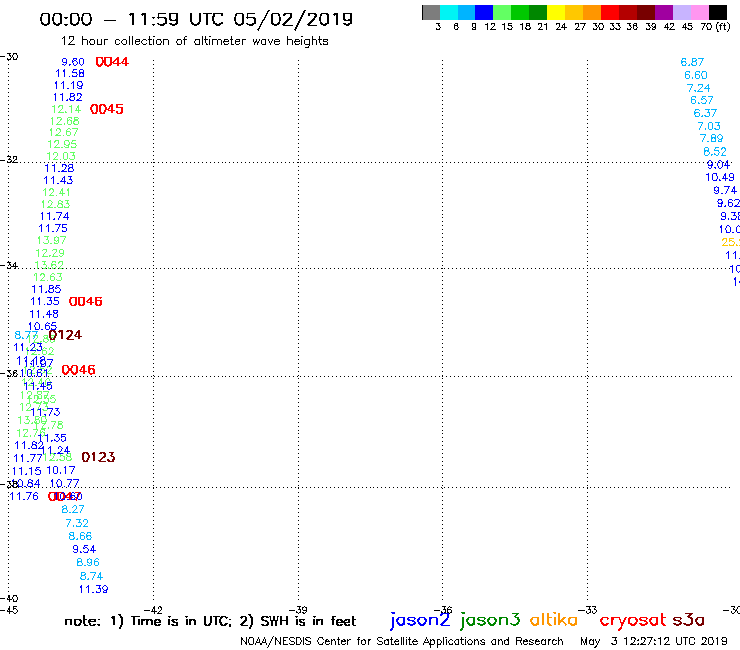The width and height of the screenshot is (740, 650).
Task: Click the wave height value 9.60
Action: point(73,62)
